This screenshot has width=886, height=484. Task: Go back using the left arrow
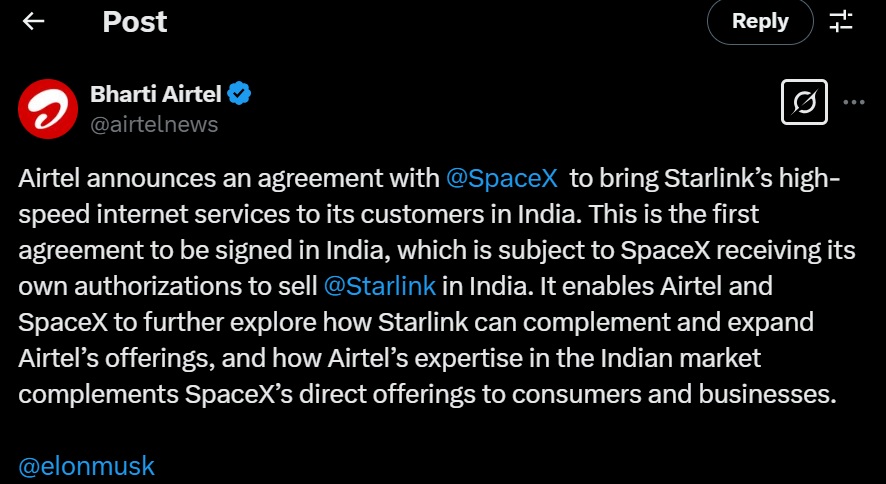click(x=34, y=21)
